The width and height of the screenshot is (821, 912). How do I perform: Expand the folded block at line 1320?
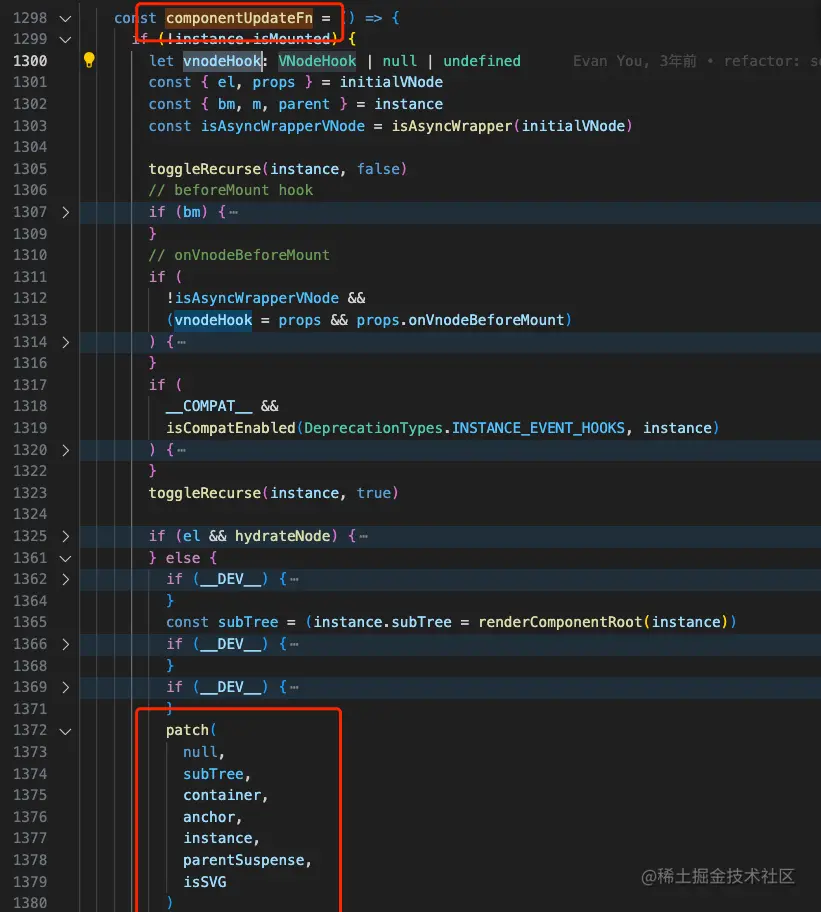pyautogui.click(x=66, y=450)
